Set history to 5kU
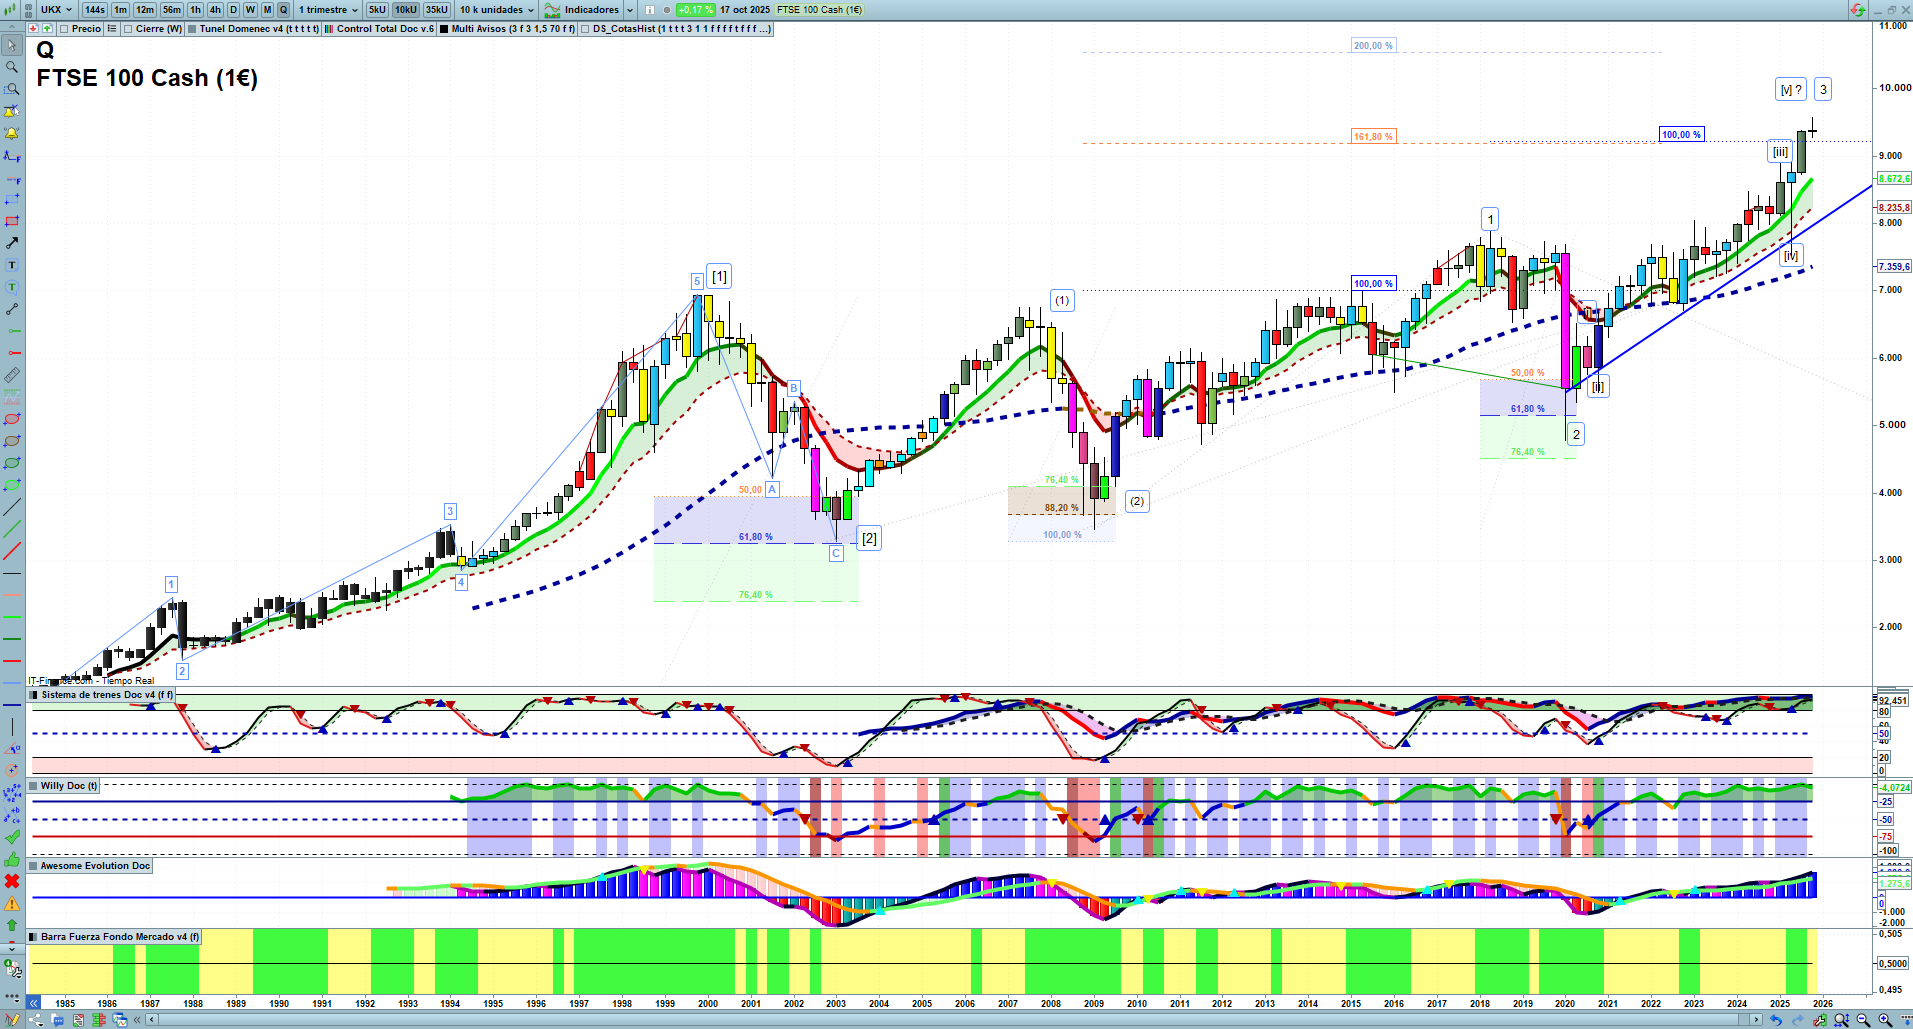 pyautogui.click(x=377, y=10)
